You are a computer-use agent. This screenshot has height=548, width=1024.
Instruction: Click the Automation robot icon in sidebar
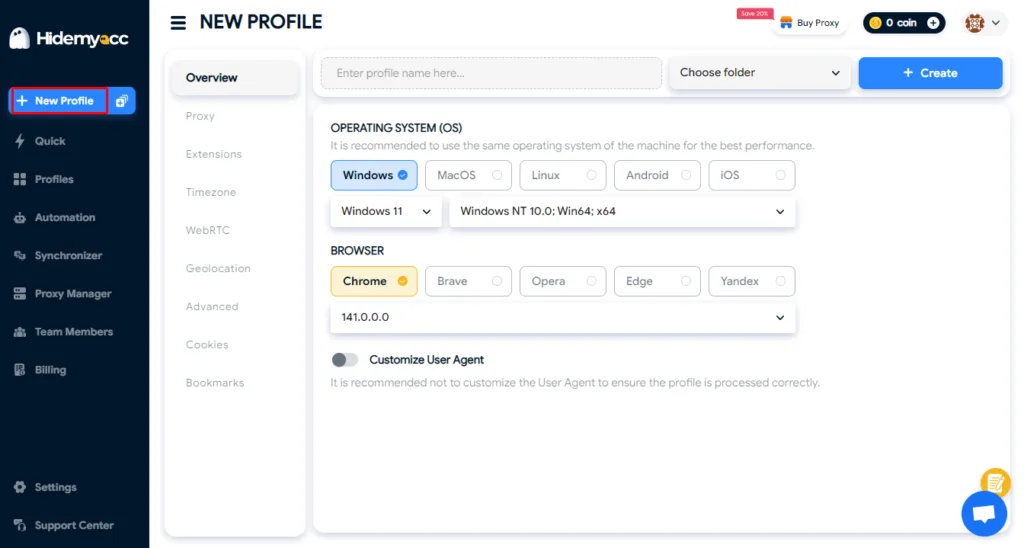(x=19, y=218)
